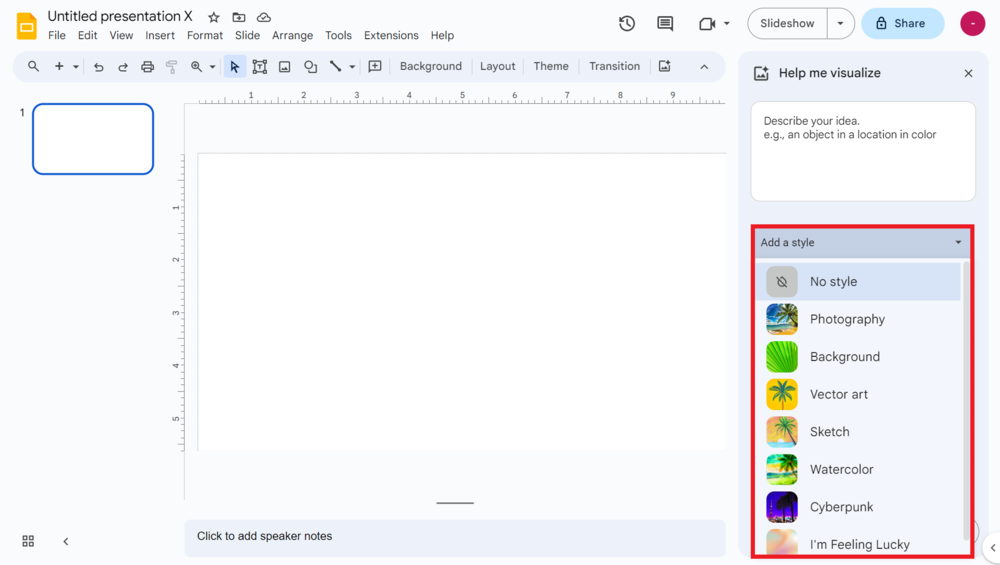Open Slideshow options dropdown arrow
This screenshot has height=565, width=1000.
[840, 23]
